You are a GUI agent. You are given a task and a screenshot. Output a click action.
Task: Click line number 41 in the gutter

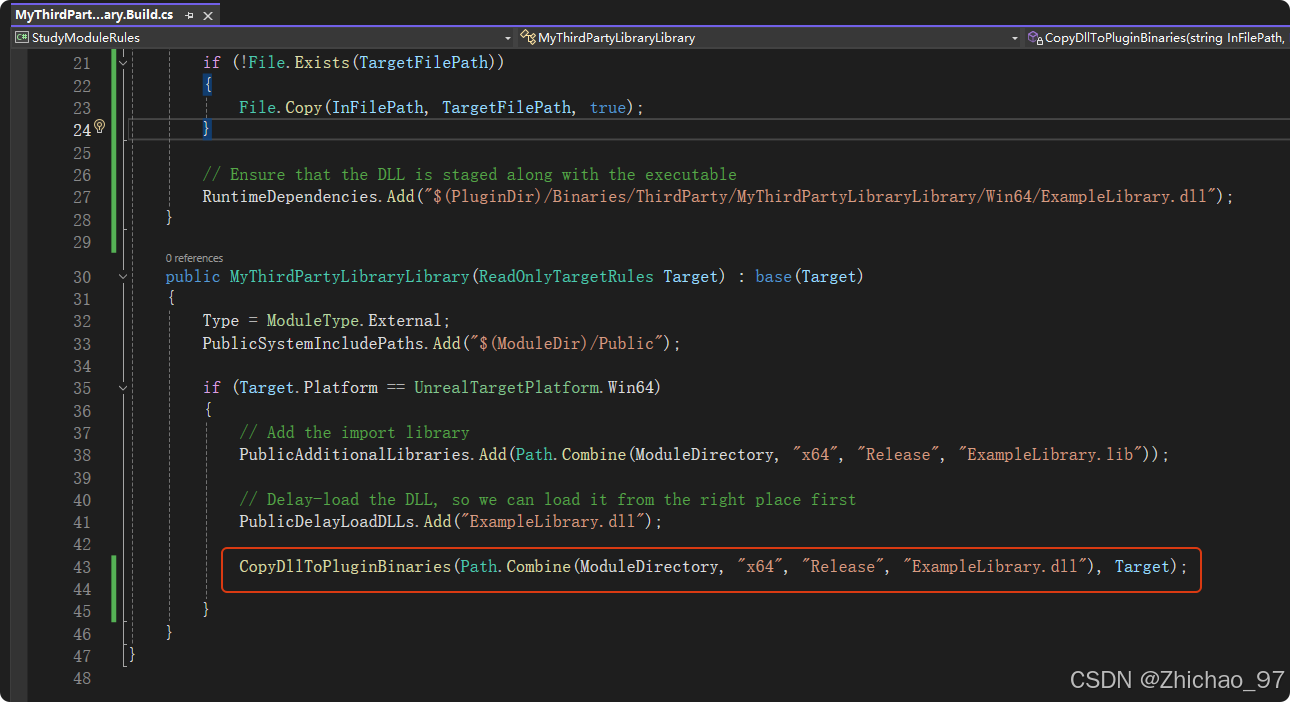[81, 522]
